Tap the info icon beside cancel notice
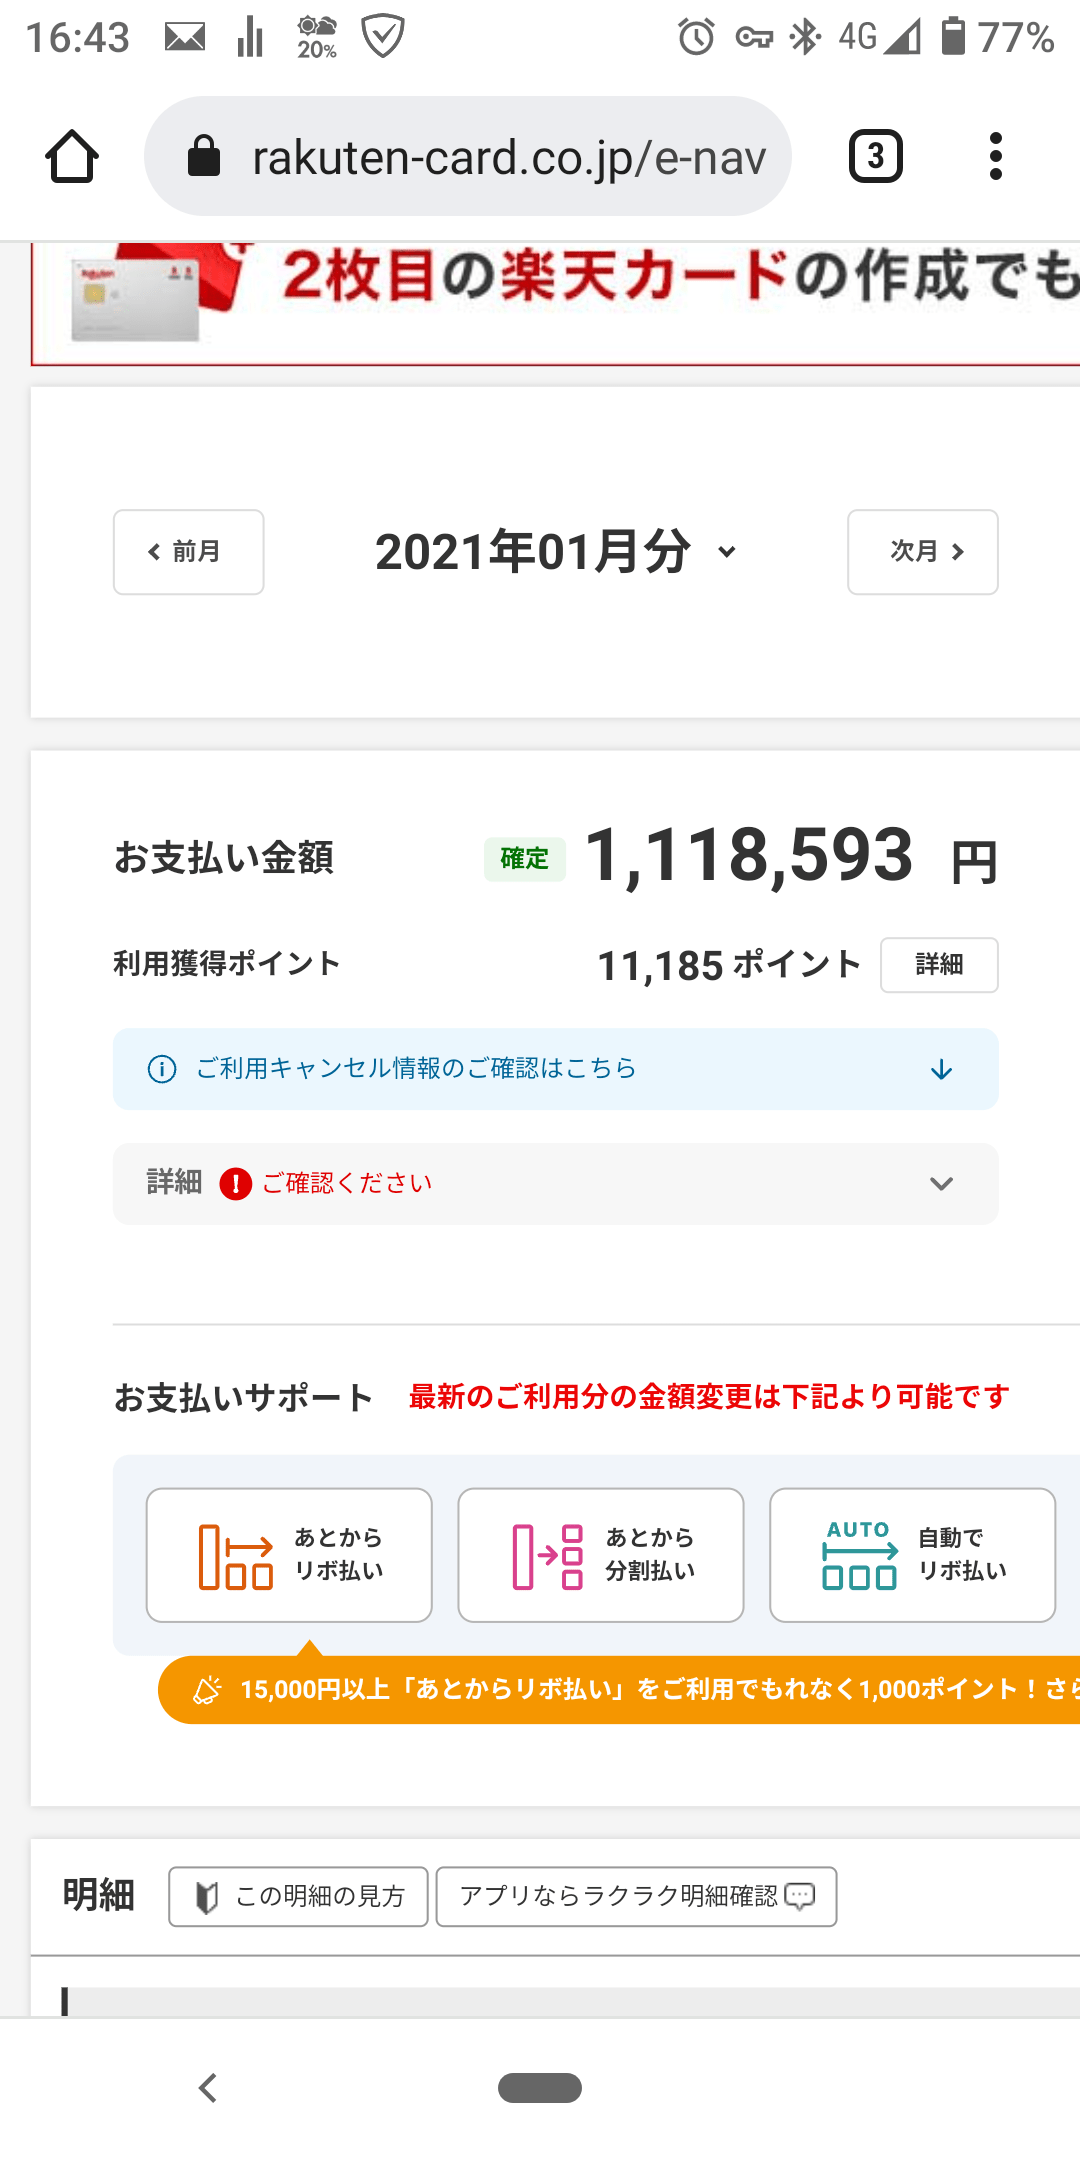 click(162, 1069)
